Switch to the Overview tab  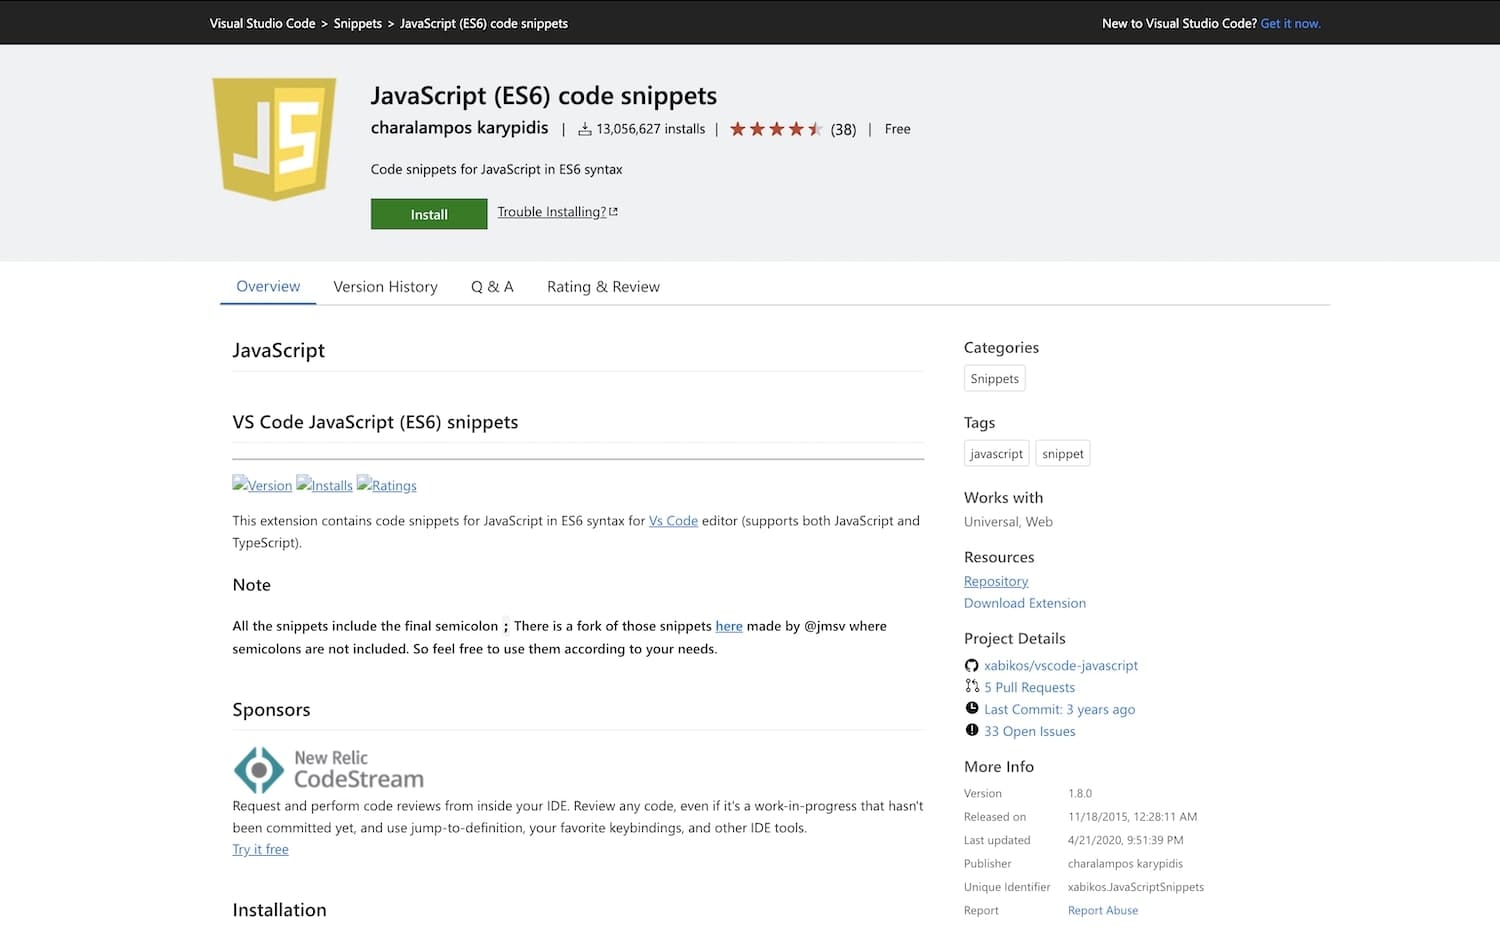(x=268, y=286)
